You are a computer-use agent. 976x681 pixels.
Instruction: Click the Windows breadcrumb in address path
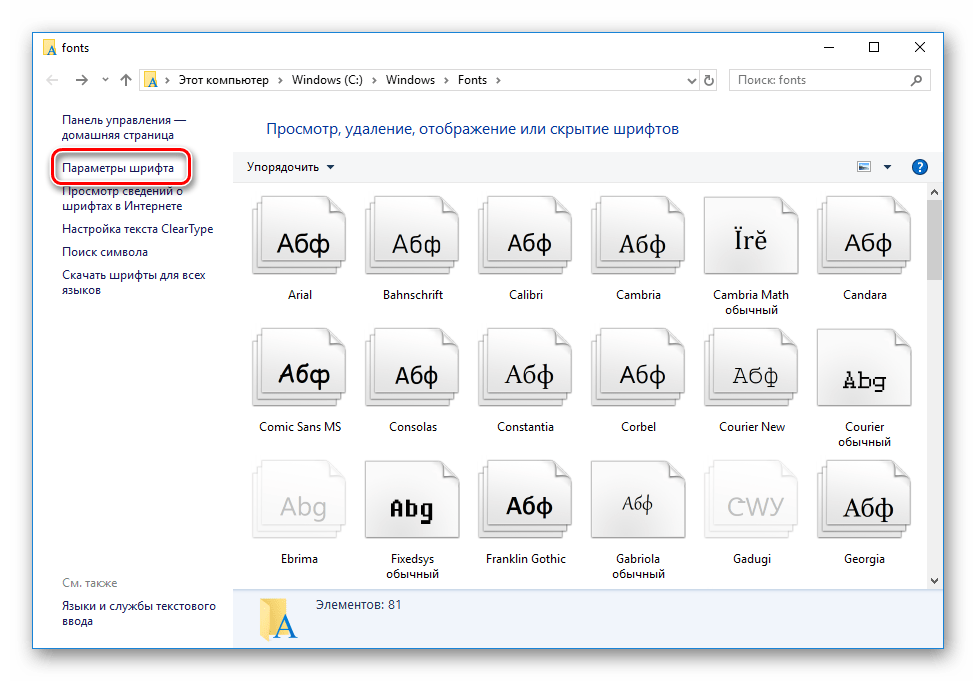click(410, 80)
